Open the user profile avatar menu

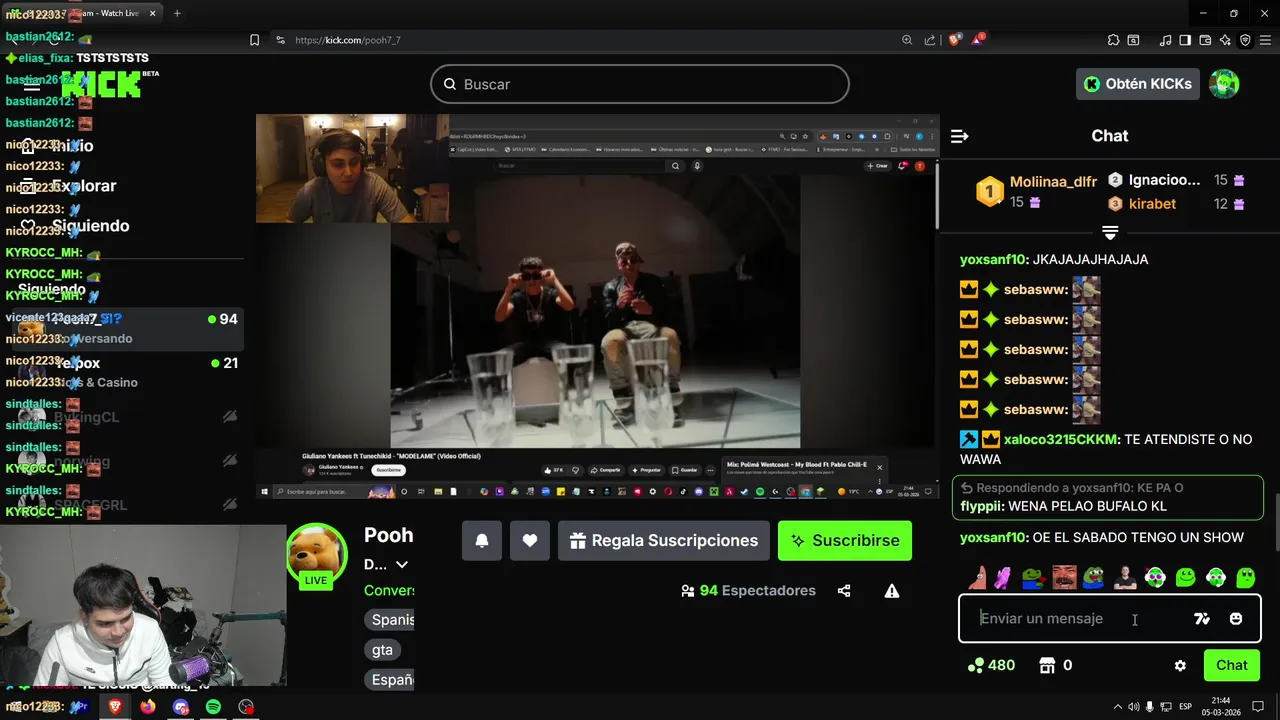point(1224,84)
